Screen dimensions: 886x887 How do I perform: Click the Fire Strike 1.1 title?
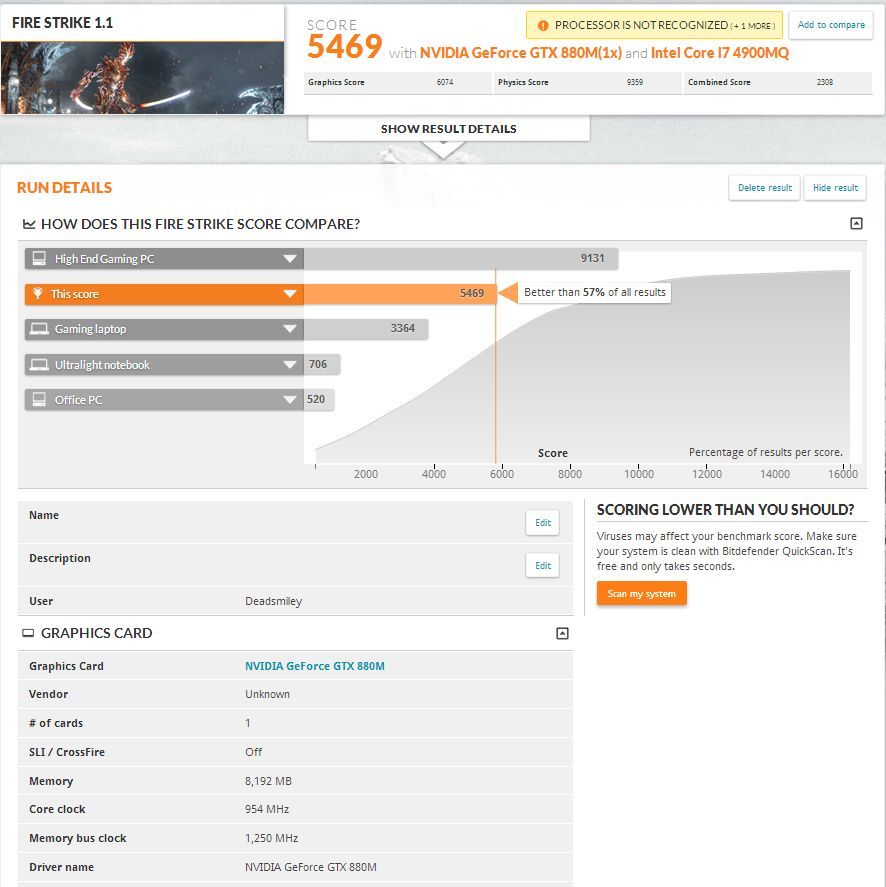[62, 23]
